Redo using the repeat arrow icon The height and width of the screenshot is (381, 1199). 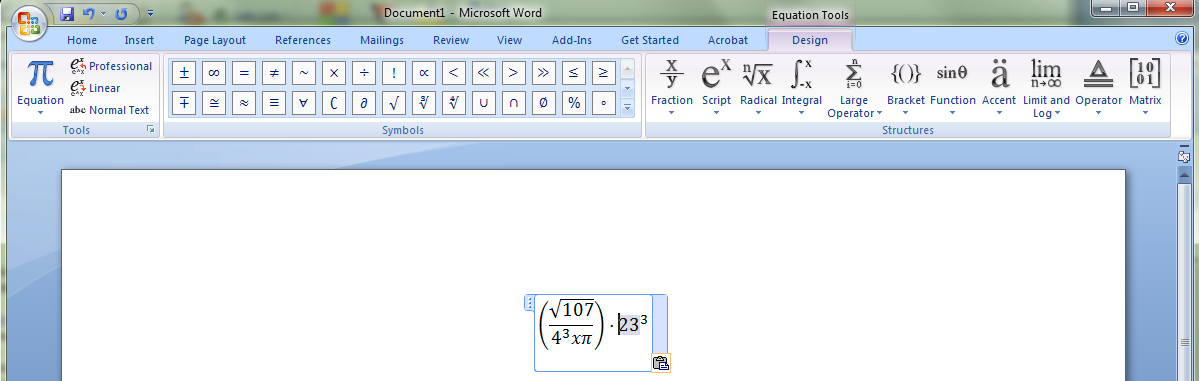(x=120, y=13)
